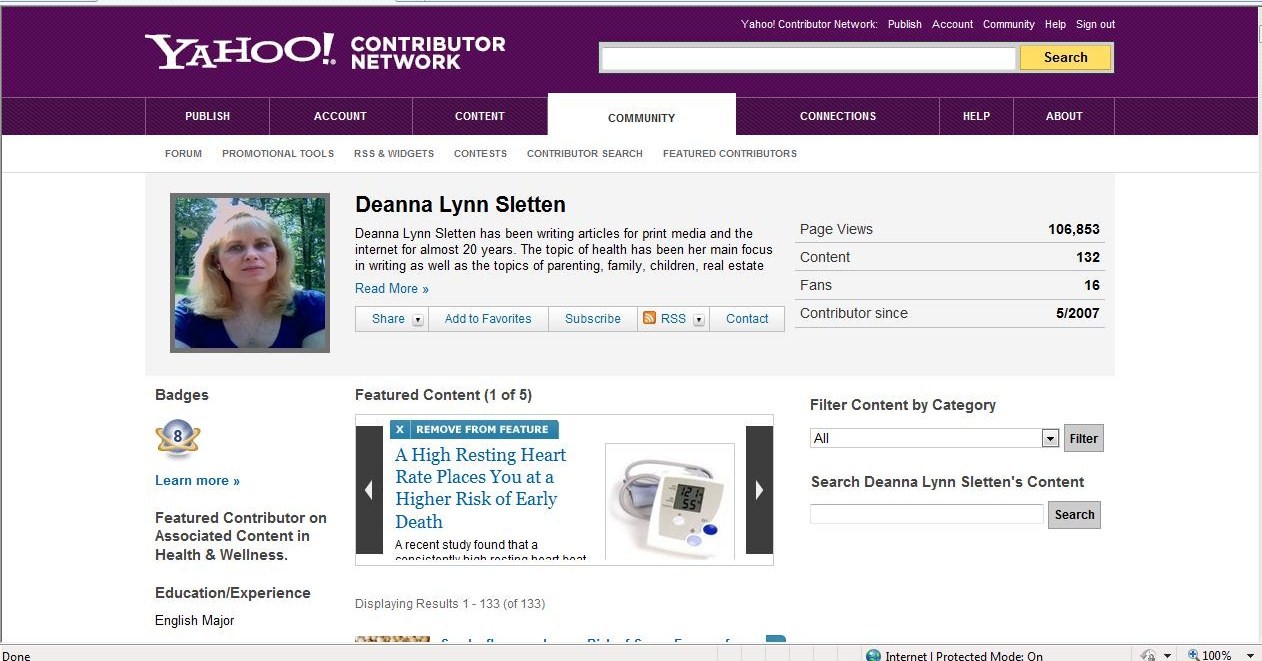Image resolution: width=1262 pixels, height=661 pixels.
Task: Expand the category filter combo box
Action: click(x=1050, y=438)
